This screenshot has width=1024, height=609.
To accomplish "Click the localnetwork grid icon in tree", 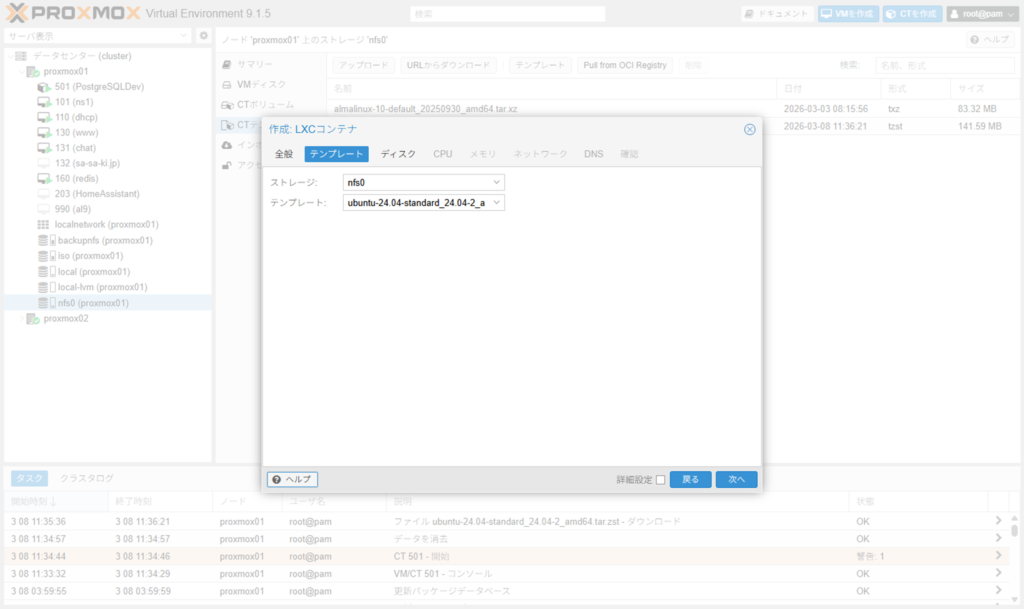I will [x=44, y=225].
